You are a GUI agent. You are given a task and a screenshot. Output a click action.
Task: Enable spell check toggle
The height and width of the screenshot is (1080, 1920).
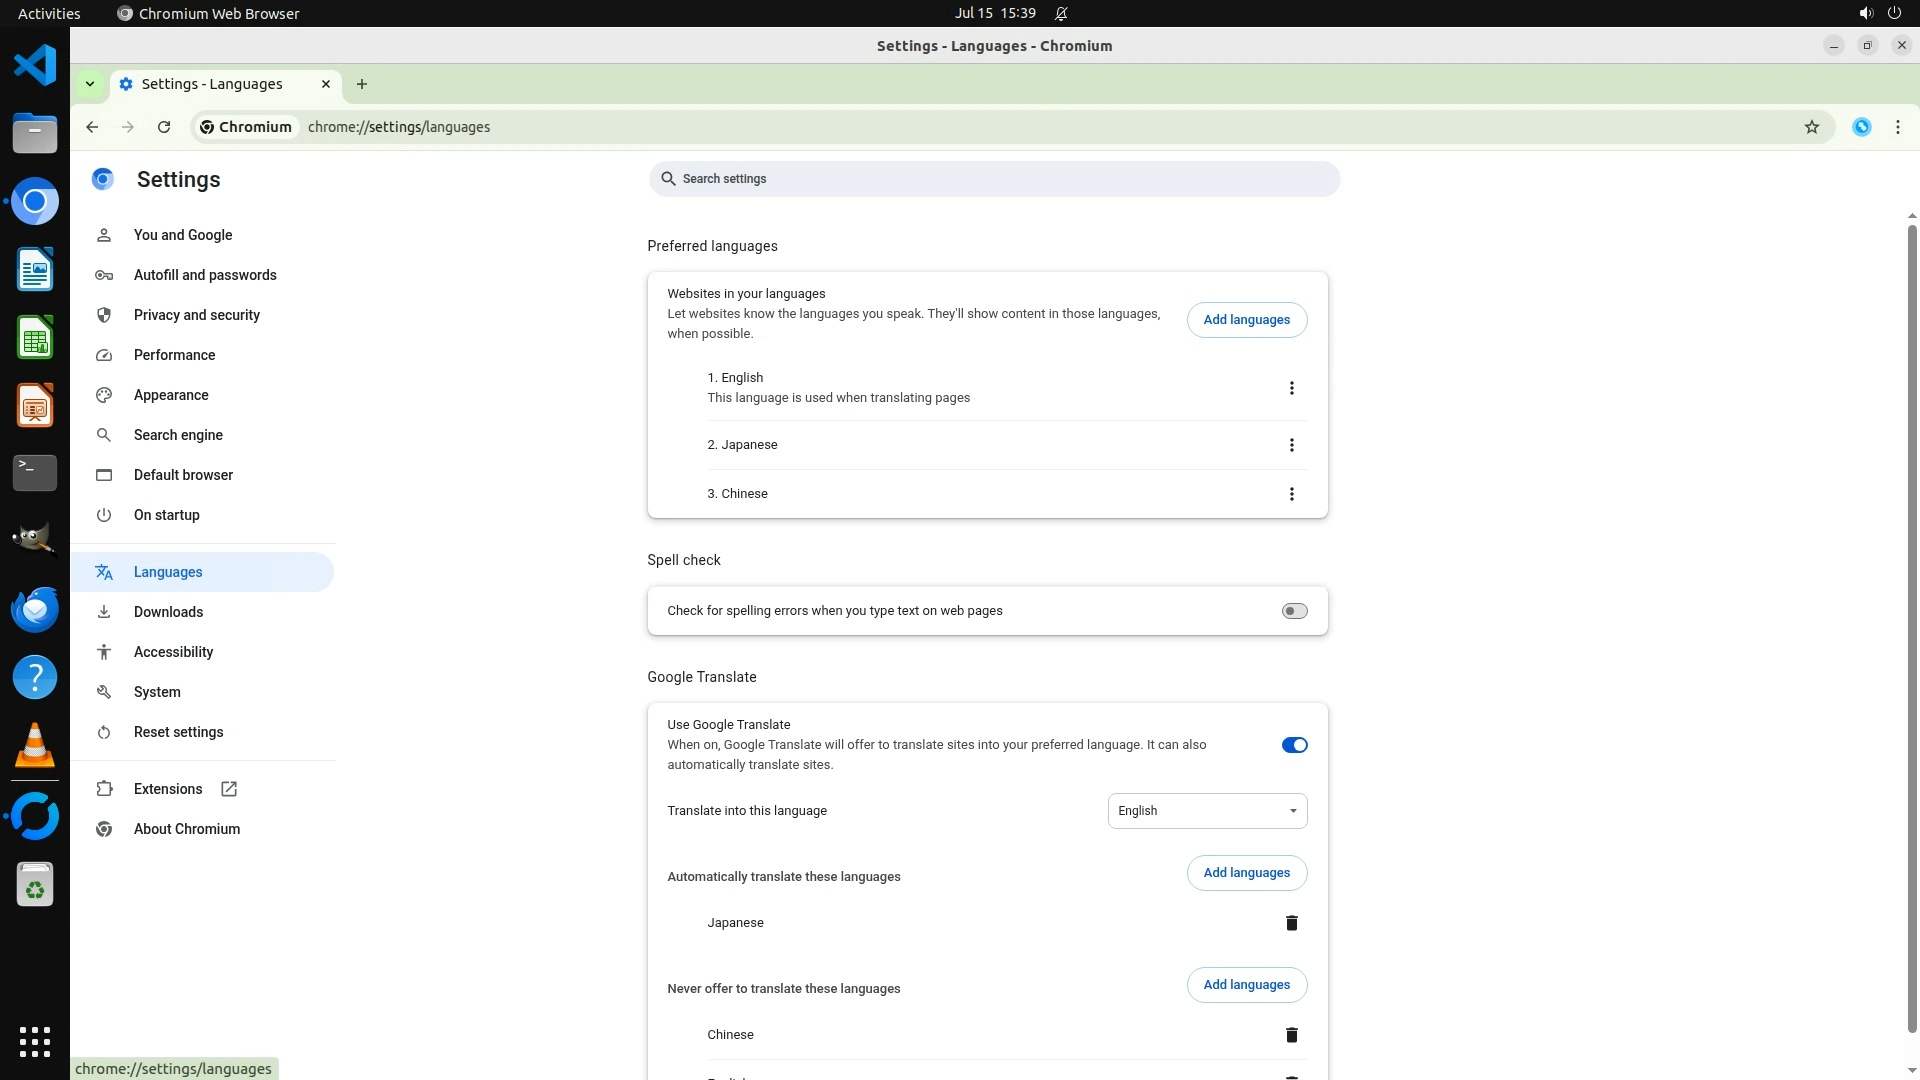click(x=1294, y=611)
